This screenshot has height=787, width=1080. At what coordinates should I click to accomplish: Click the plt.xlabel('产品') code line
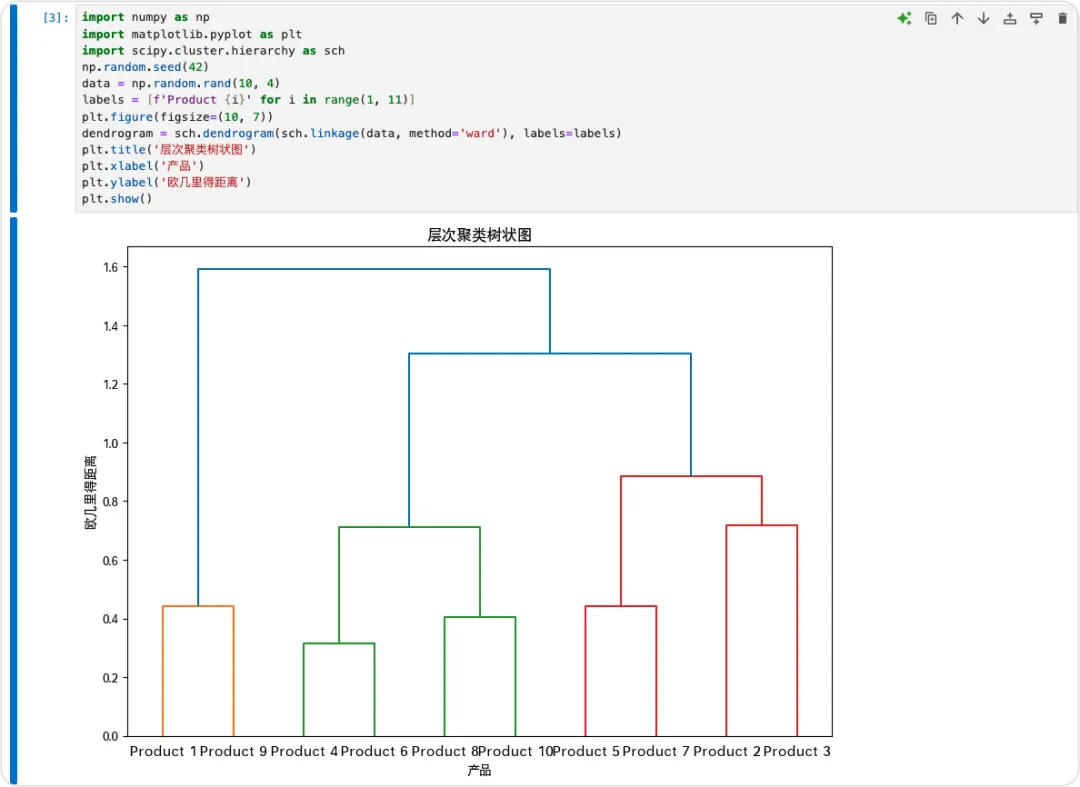[143, 166]
